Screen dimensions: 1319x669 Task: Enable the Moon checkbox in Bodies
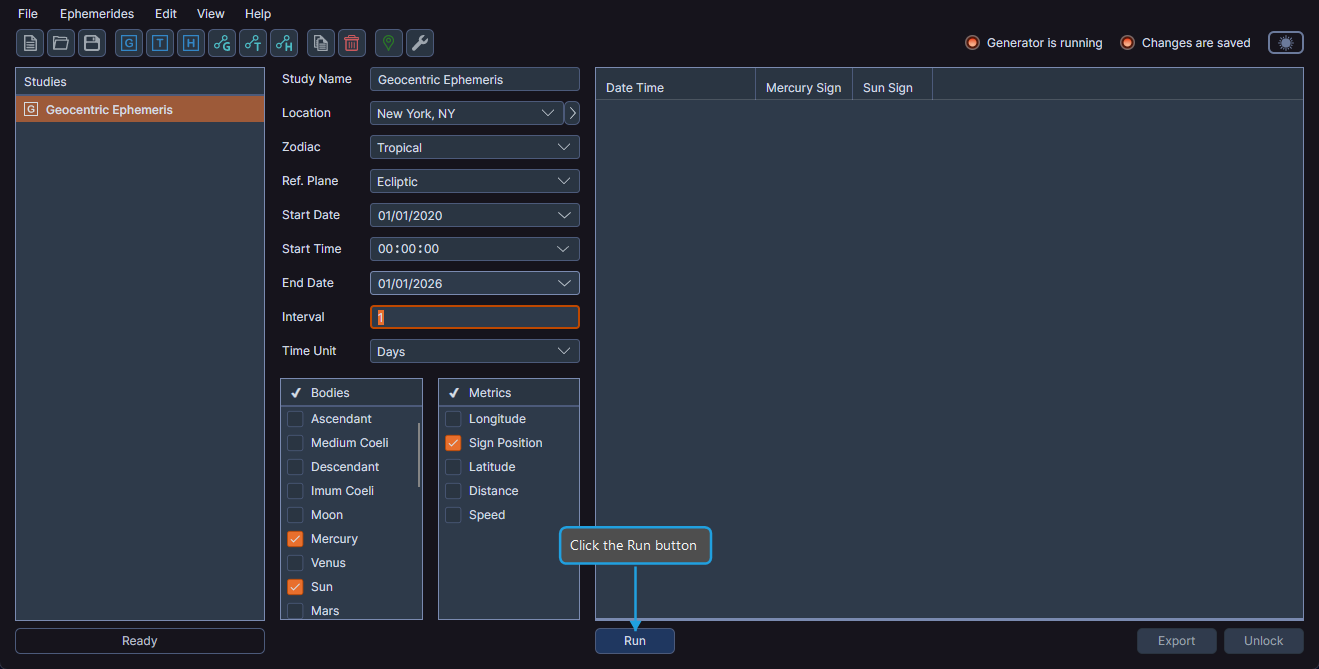pos(295,514)
